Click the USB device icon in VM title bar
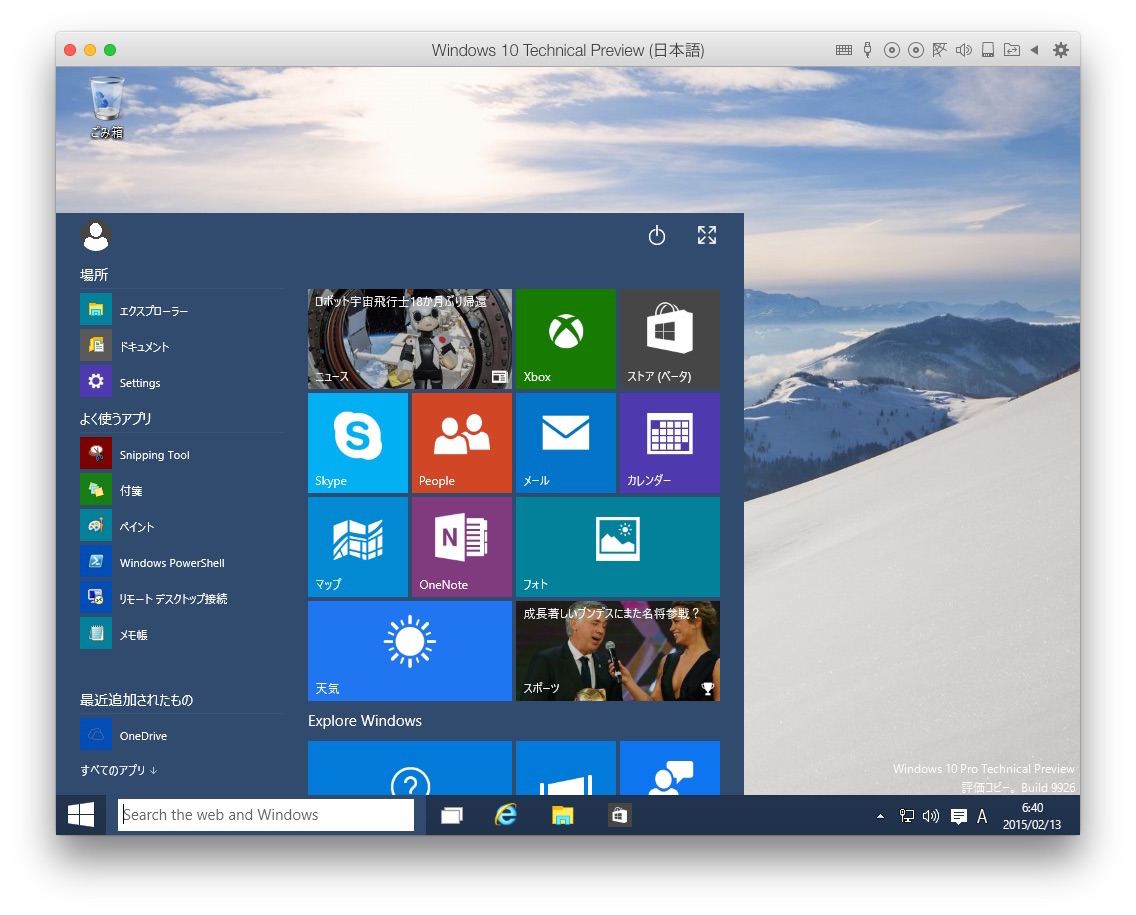This screenshot has width=1136, height=915. click(x=867, y=50)
